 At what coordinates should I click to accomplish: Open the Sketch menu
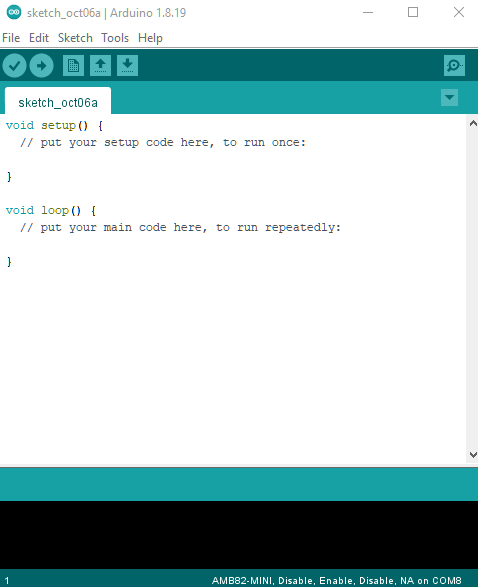pos(75,38)
